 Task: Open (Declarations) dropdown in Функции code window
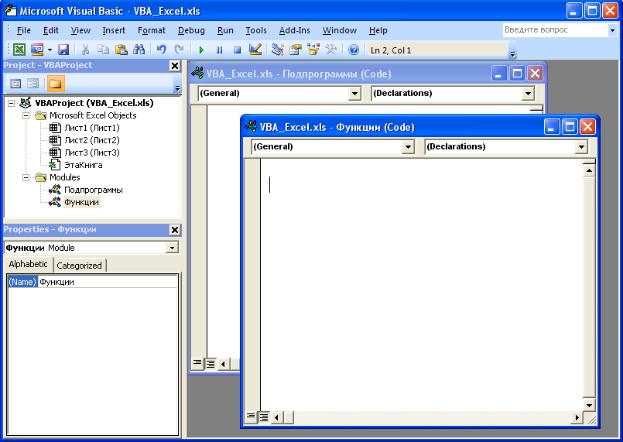pyautogui.click(x=581, y=147)
